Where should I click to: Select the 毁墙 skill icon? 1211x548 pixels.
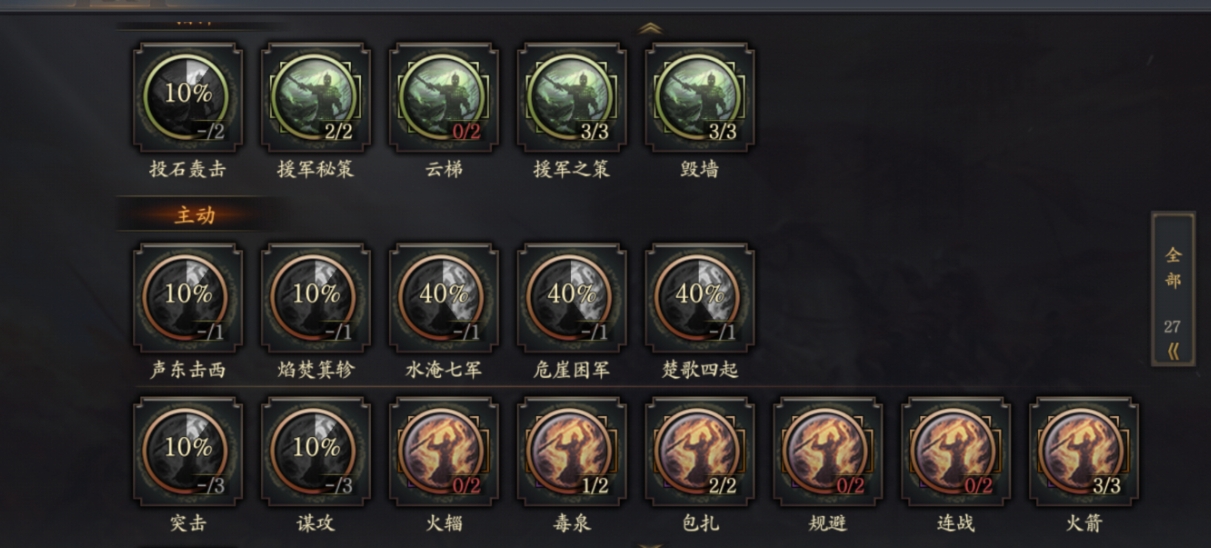(700, 97)
